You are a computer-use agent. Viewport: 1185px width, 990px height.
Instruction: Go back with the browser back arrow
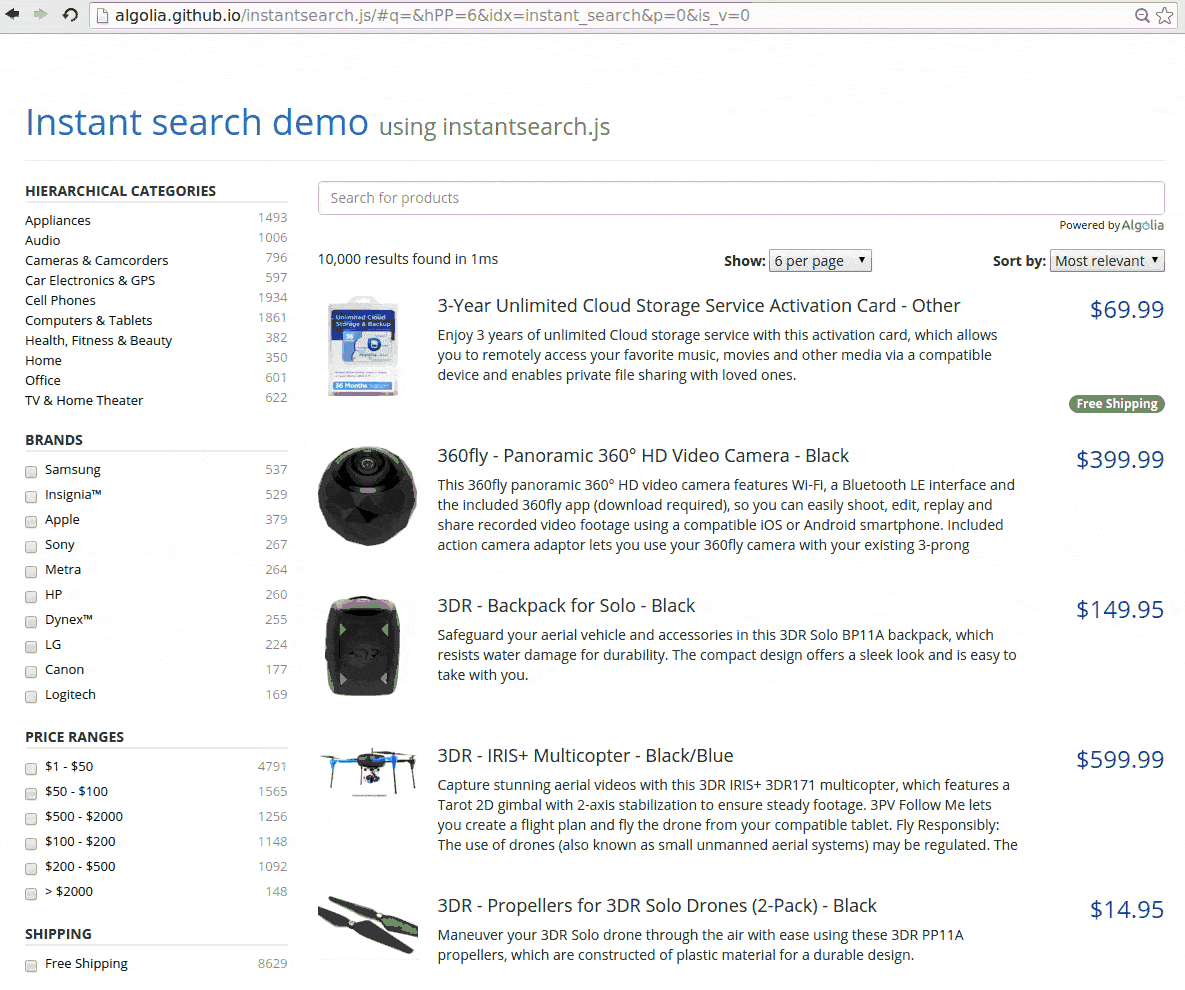(13, 14)
